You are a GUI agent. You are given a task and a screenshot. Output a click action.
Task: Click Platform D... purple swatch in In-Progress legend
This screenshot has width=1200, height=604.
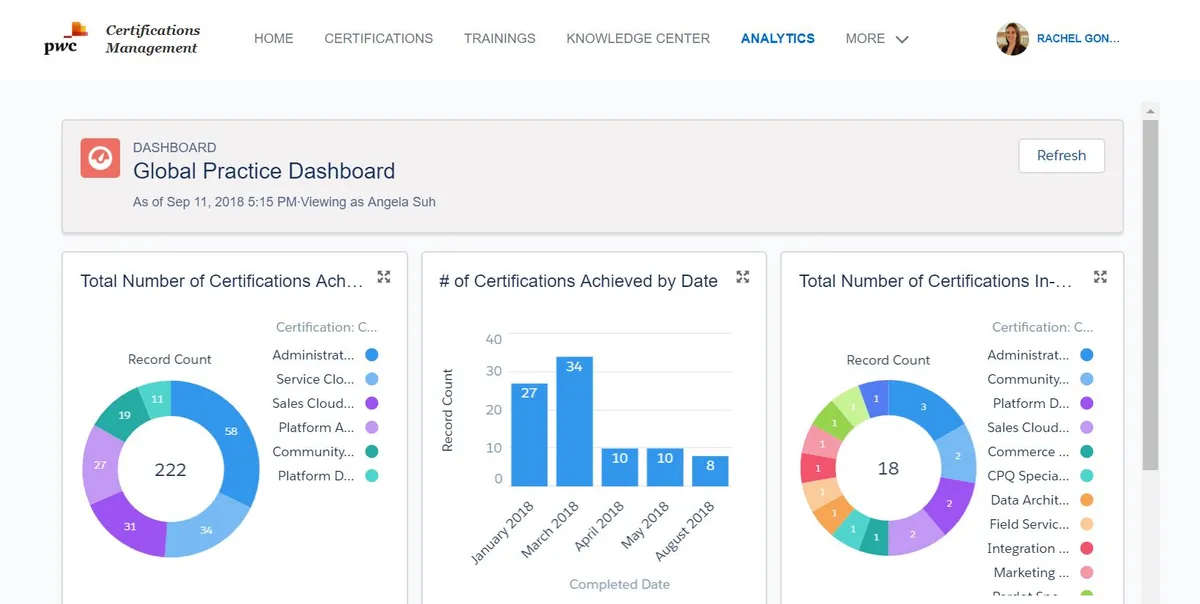(x=1087, y=403)
